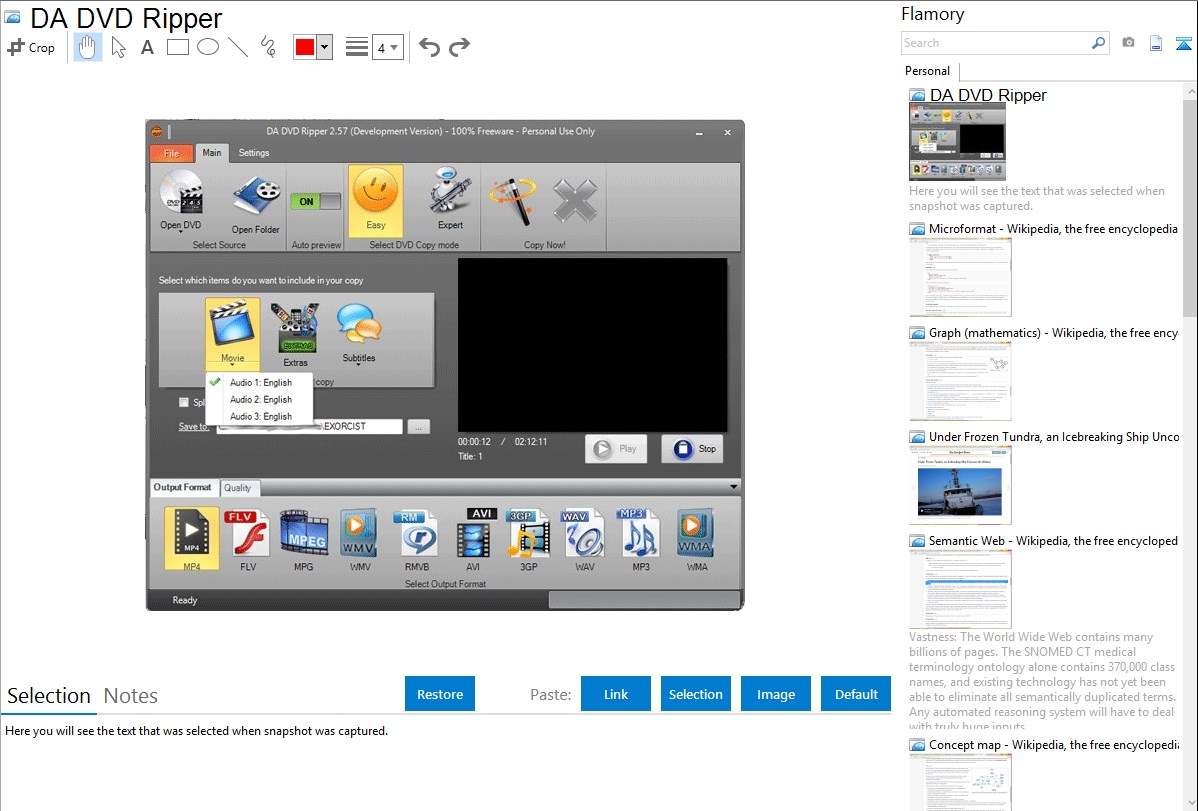Switch to the Selection tab
The width and height of the screenshot is (1198, 811).
tap(49, 696)
